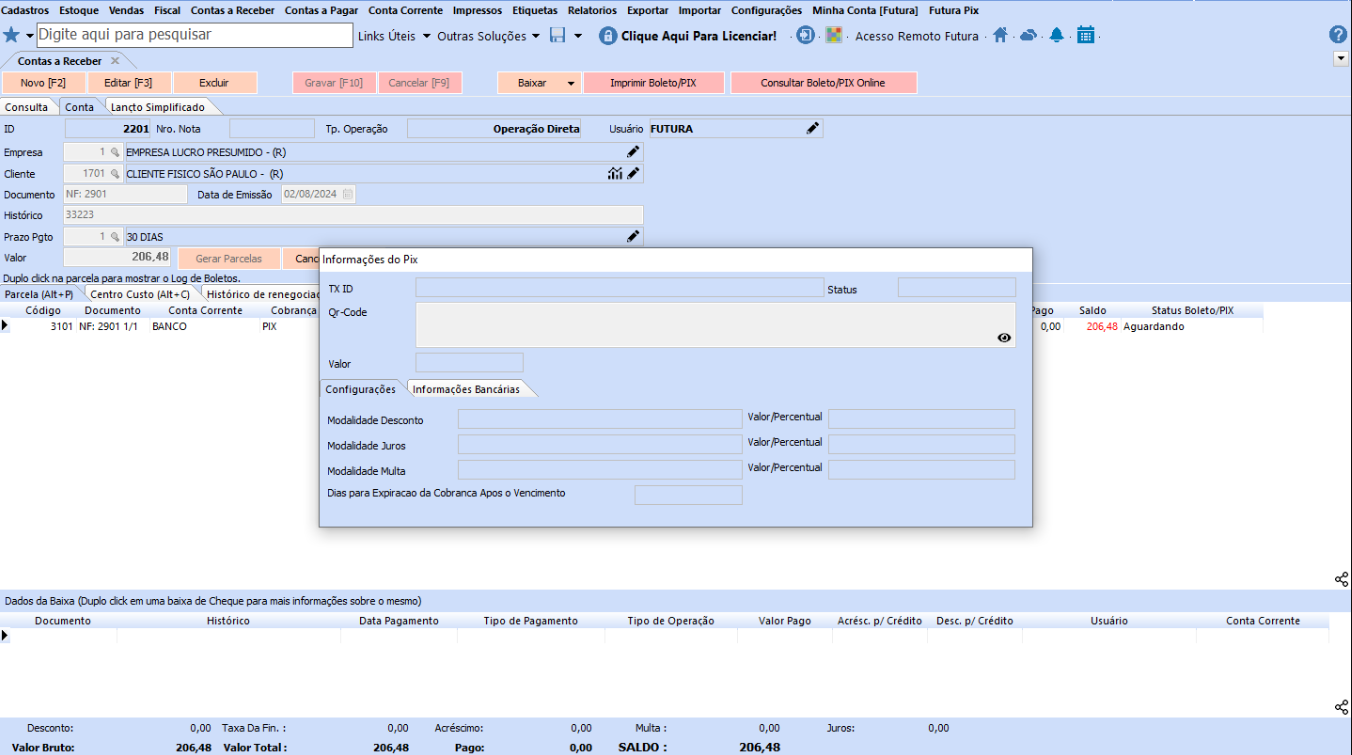The height and width of the screenshot is (755, 1352).
Task: Open the home icon in toolbar
Action: click(x=1000, y=35)
